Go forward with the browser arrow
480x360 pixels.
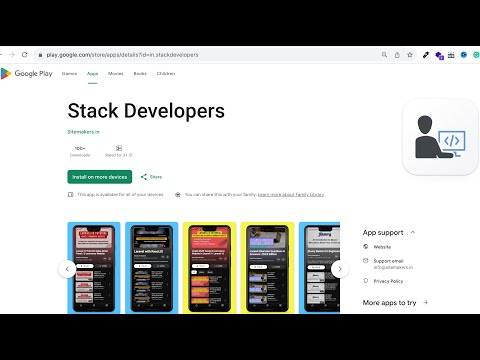click(12, 55)
